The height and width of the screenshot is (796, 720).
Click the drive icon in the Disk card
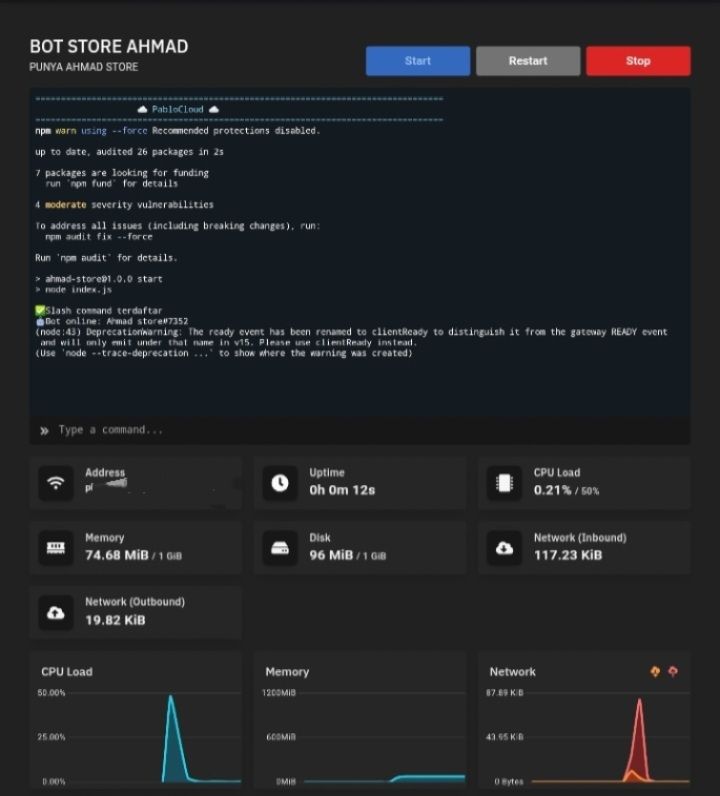pos(280,549)
